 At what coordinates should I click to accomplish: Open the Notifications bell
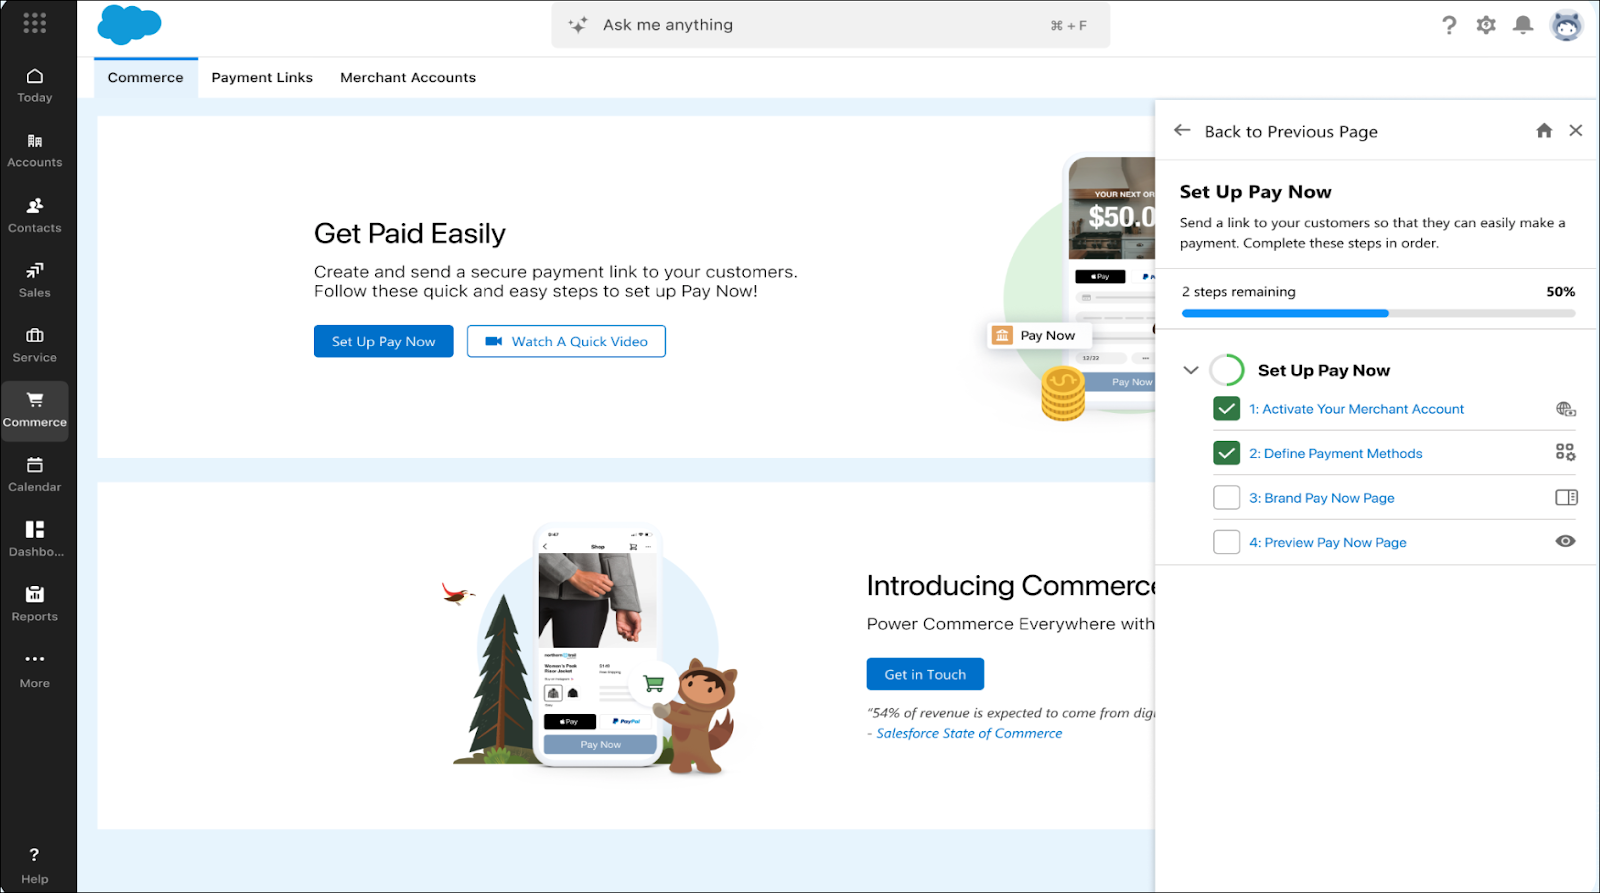(x=1523, y=25)
